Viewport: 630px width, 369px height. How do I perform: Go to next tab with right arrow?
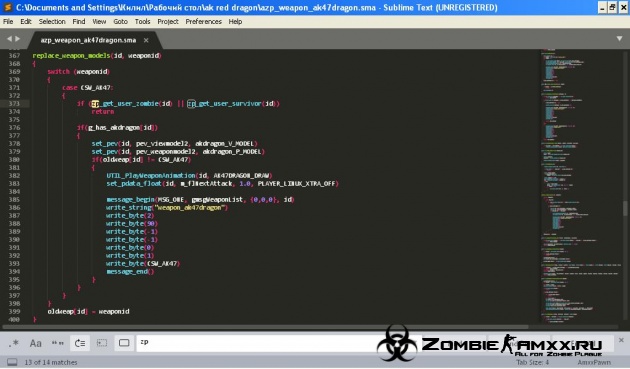(x=17, y=39)
